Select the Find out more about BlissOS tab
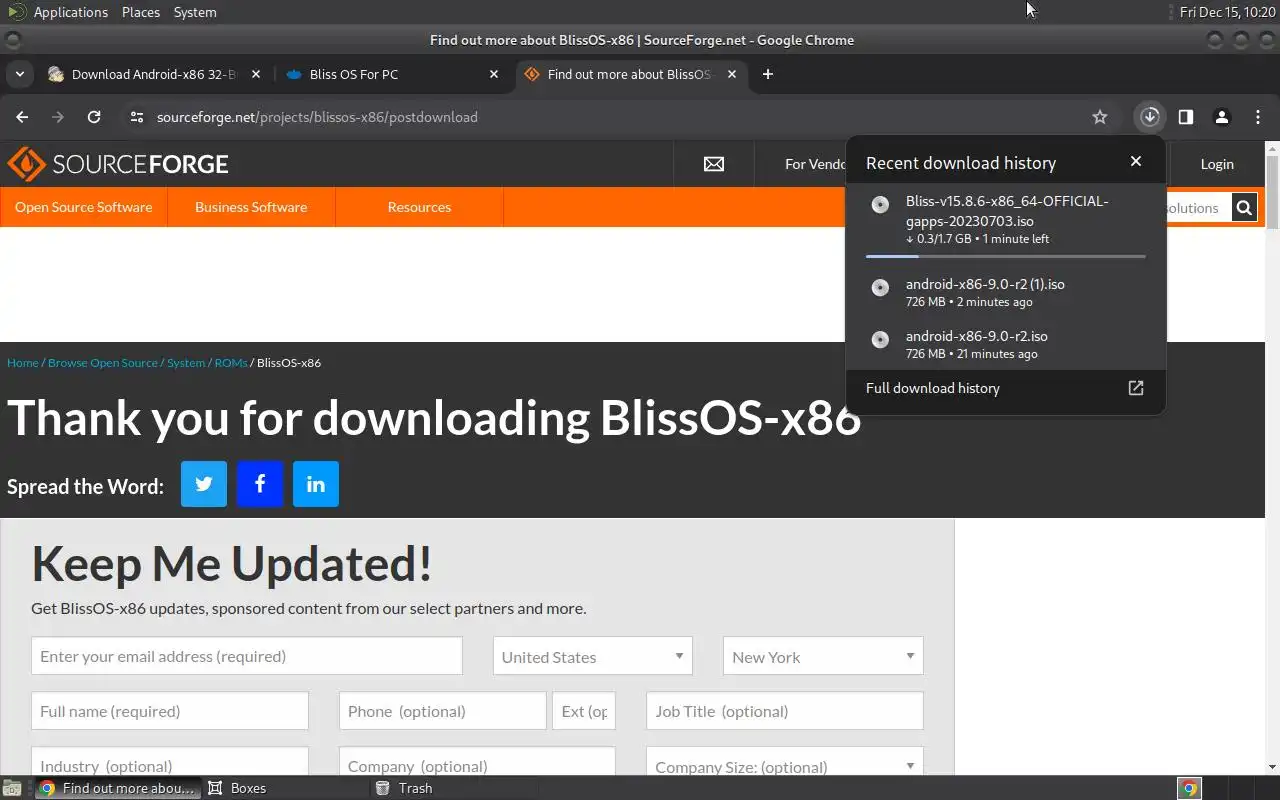This screenshot has width=1280, height=800. click(x=630, y=74)
